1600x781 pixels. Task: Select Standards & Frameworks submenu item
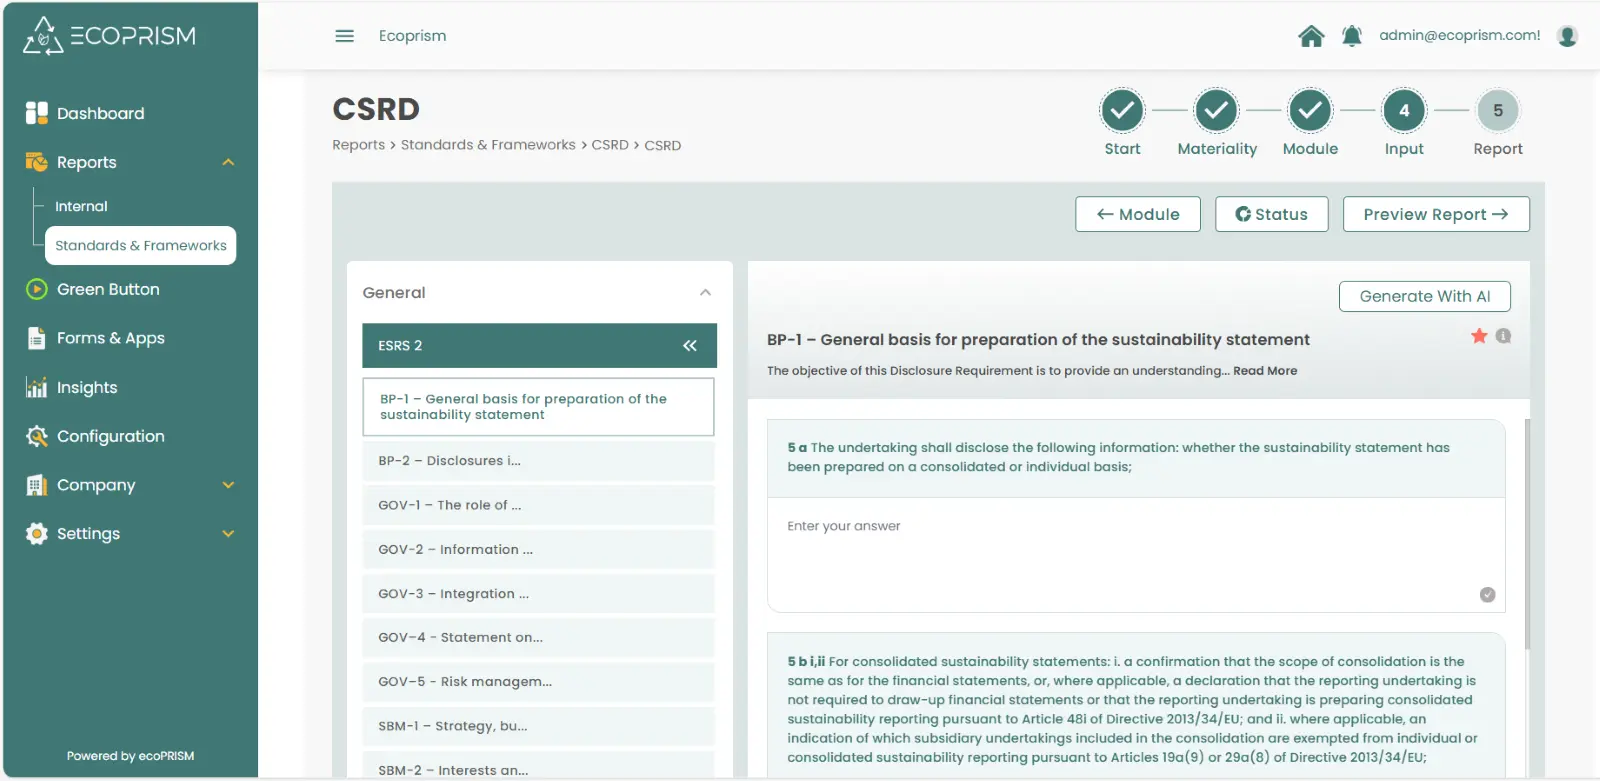point(141,245)
